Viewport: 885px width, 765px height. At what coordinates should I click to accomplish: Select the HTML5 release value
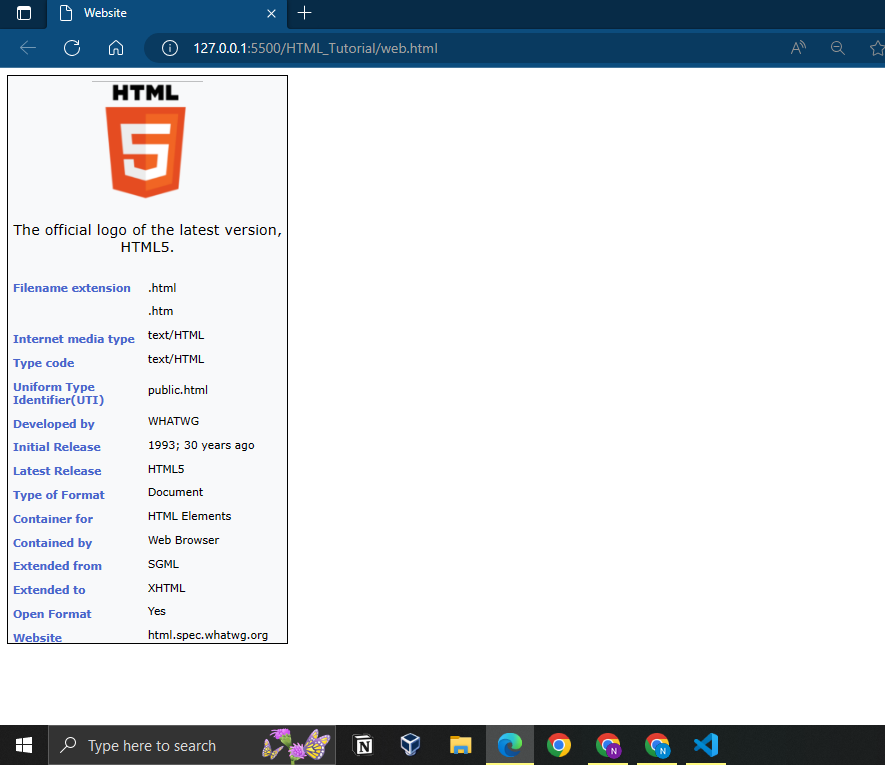[166, 469]
